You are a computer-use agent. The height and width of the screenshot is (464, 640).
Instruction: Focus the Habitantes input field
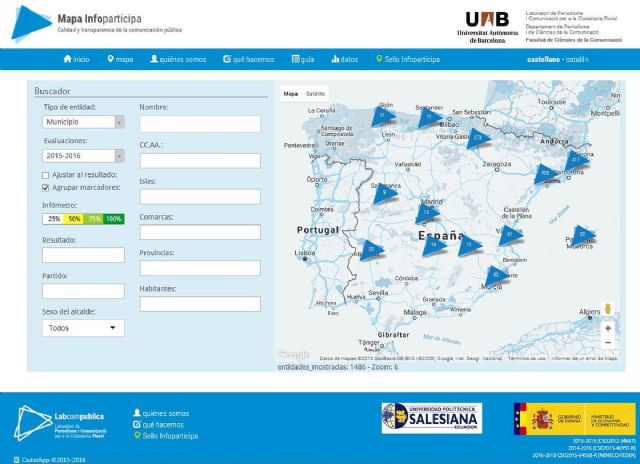click(200, 304)
